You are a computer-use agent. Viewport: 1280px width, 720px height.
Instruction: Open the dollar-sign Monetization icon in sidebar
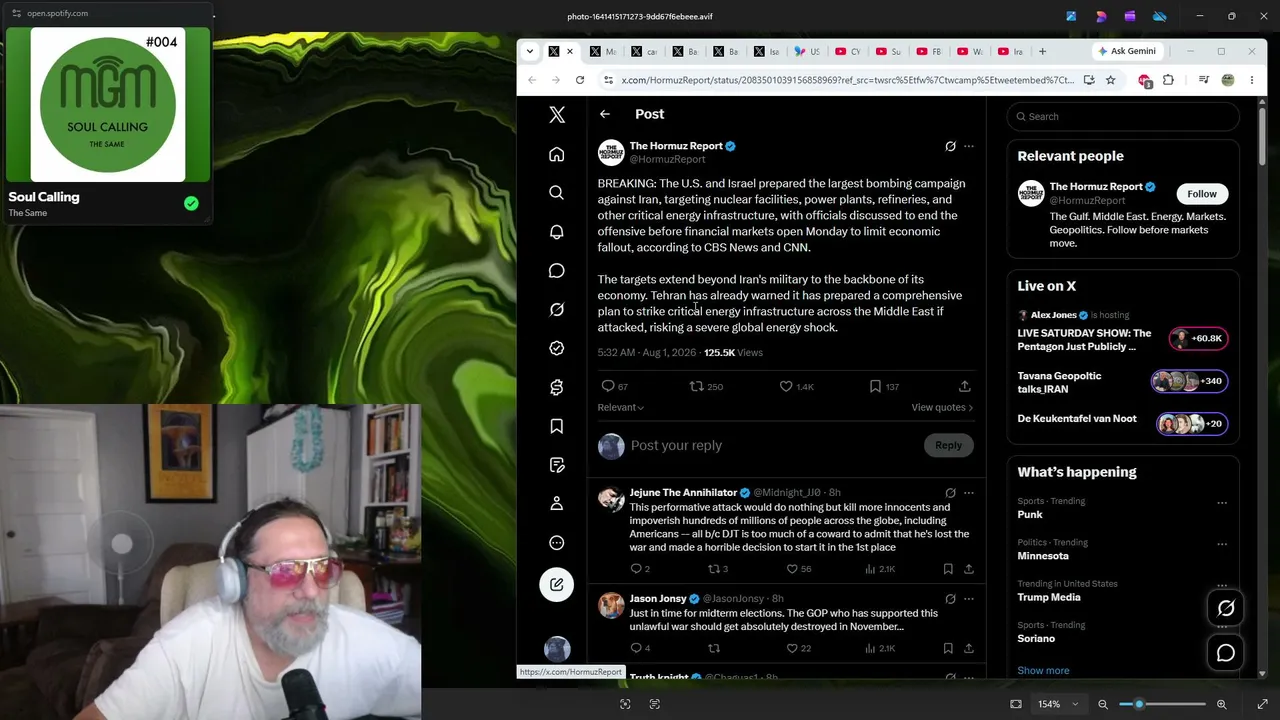coord(557,387)
